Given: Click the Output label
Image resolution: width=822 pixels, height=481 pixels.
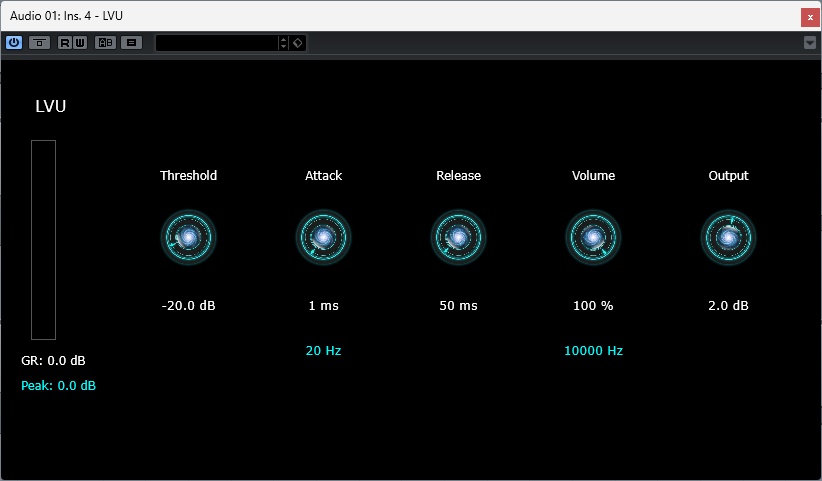Looking at the screenshot, I should pyautogui.click(x=729, y=176).
